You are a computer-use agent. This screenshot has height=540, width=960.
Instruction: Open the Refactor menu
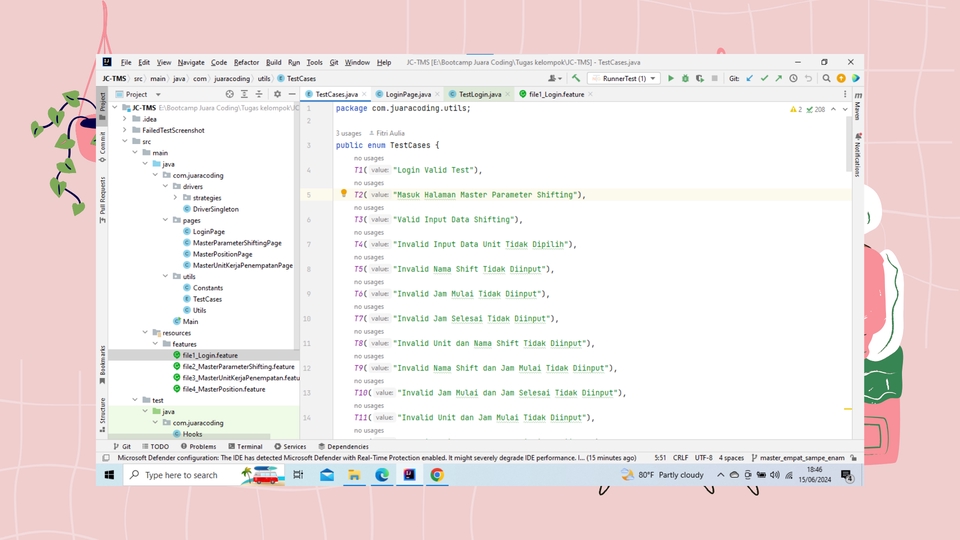pyautogui.click(x=246, y=62)
